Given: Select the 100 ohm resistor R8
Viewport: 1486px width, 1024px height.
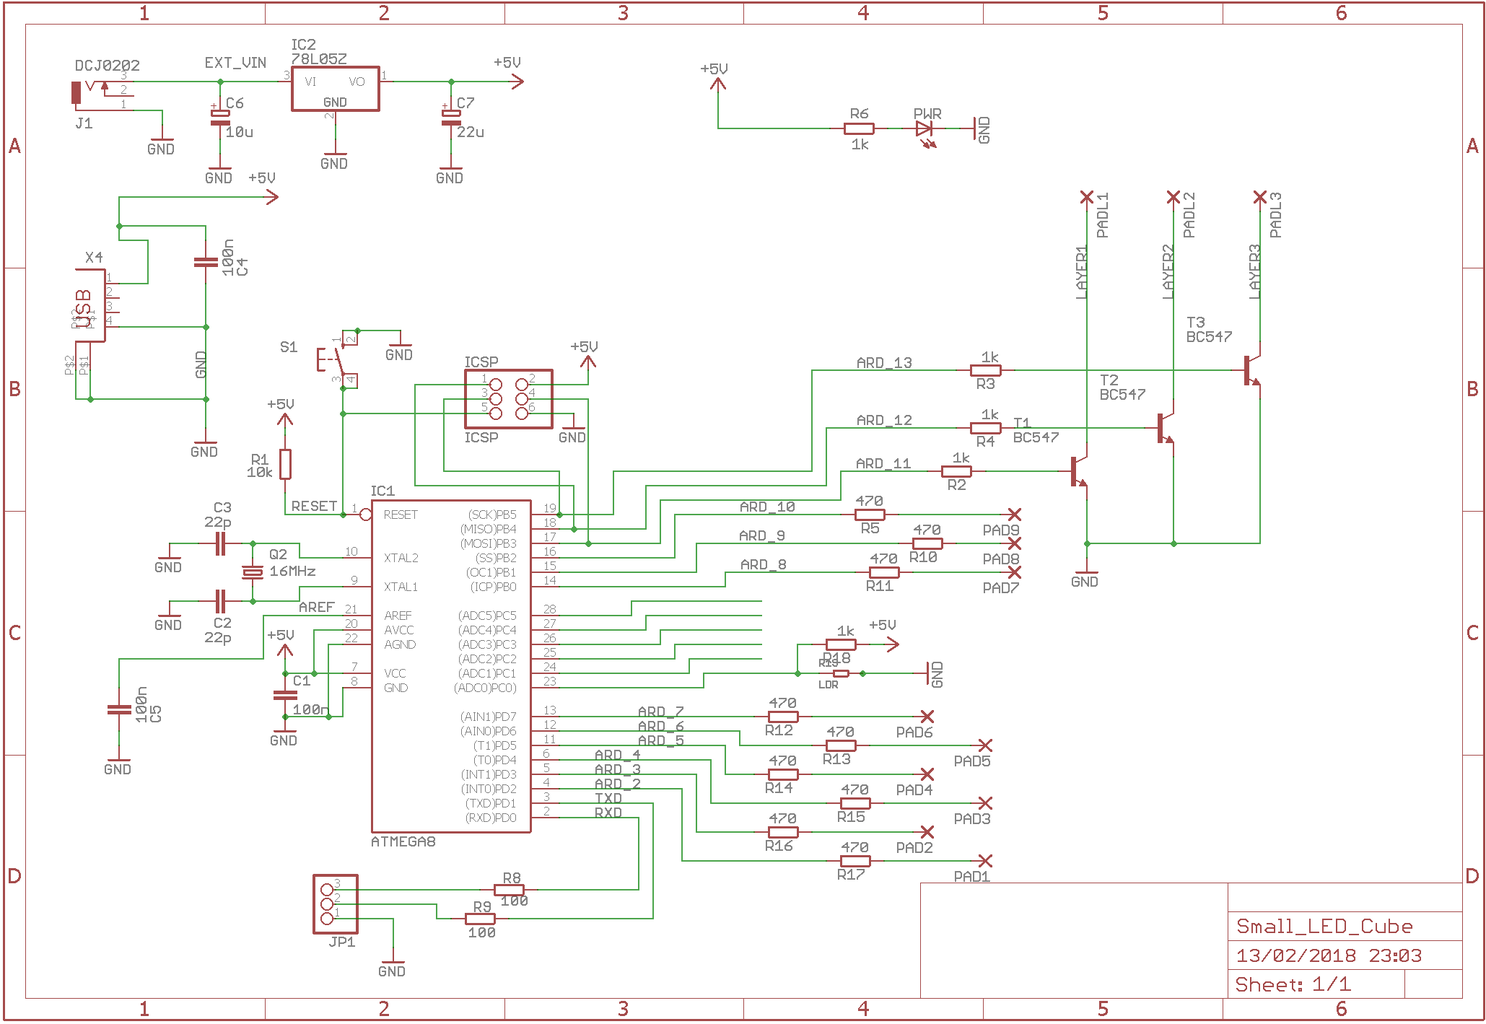Looking at the screenshot, I should [x=510, y=890].
